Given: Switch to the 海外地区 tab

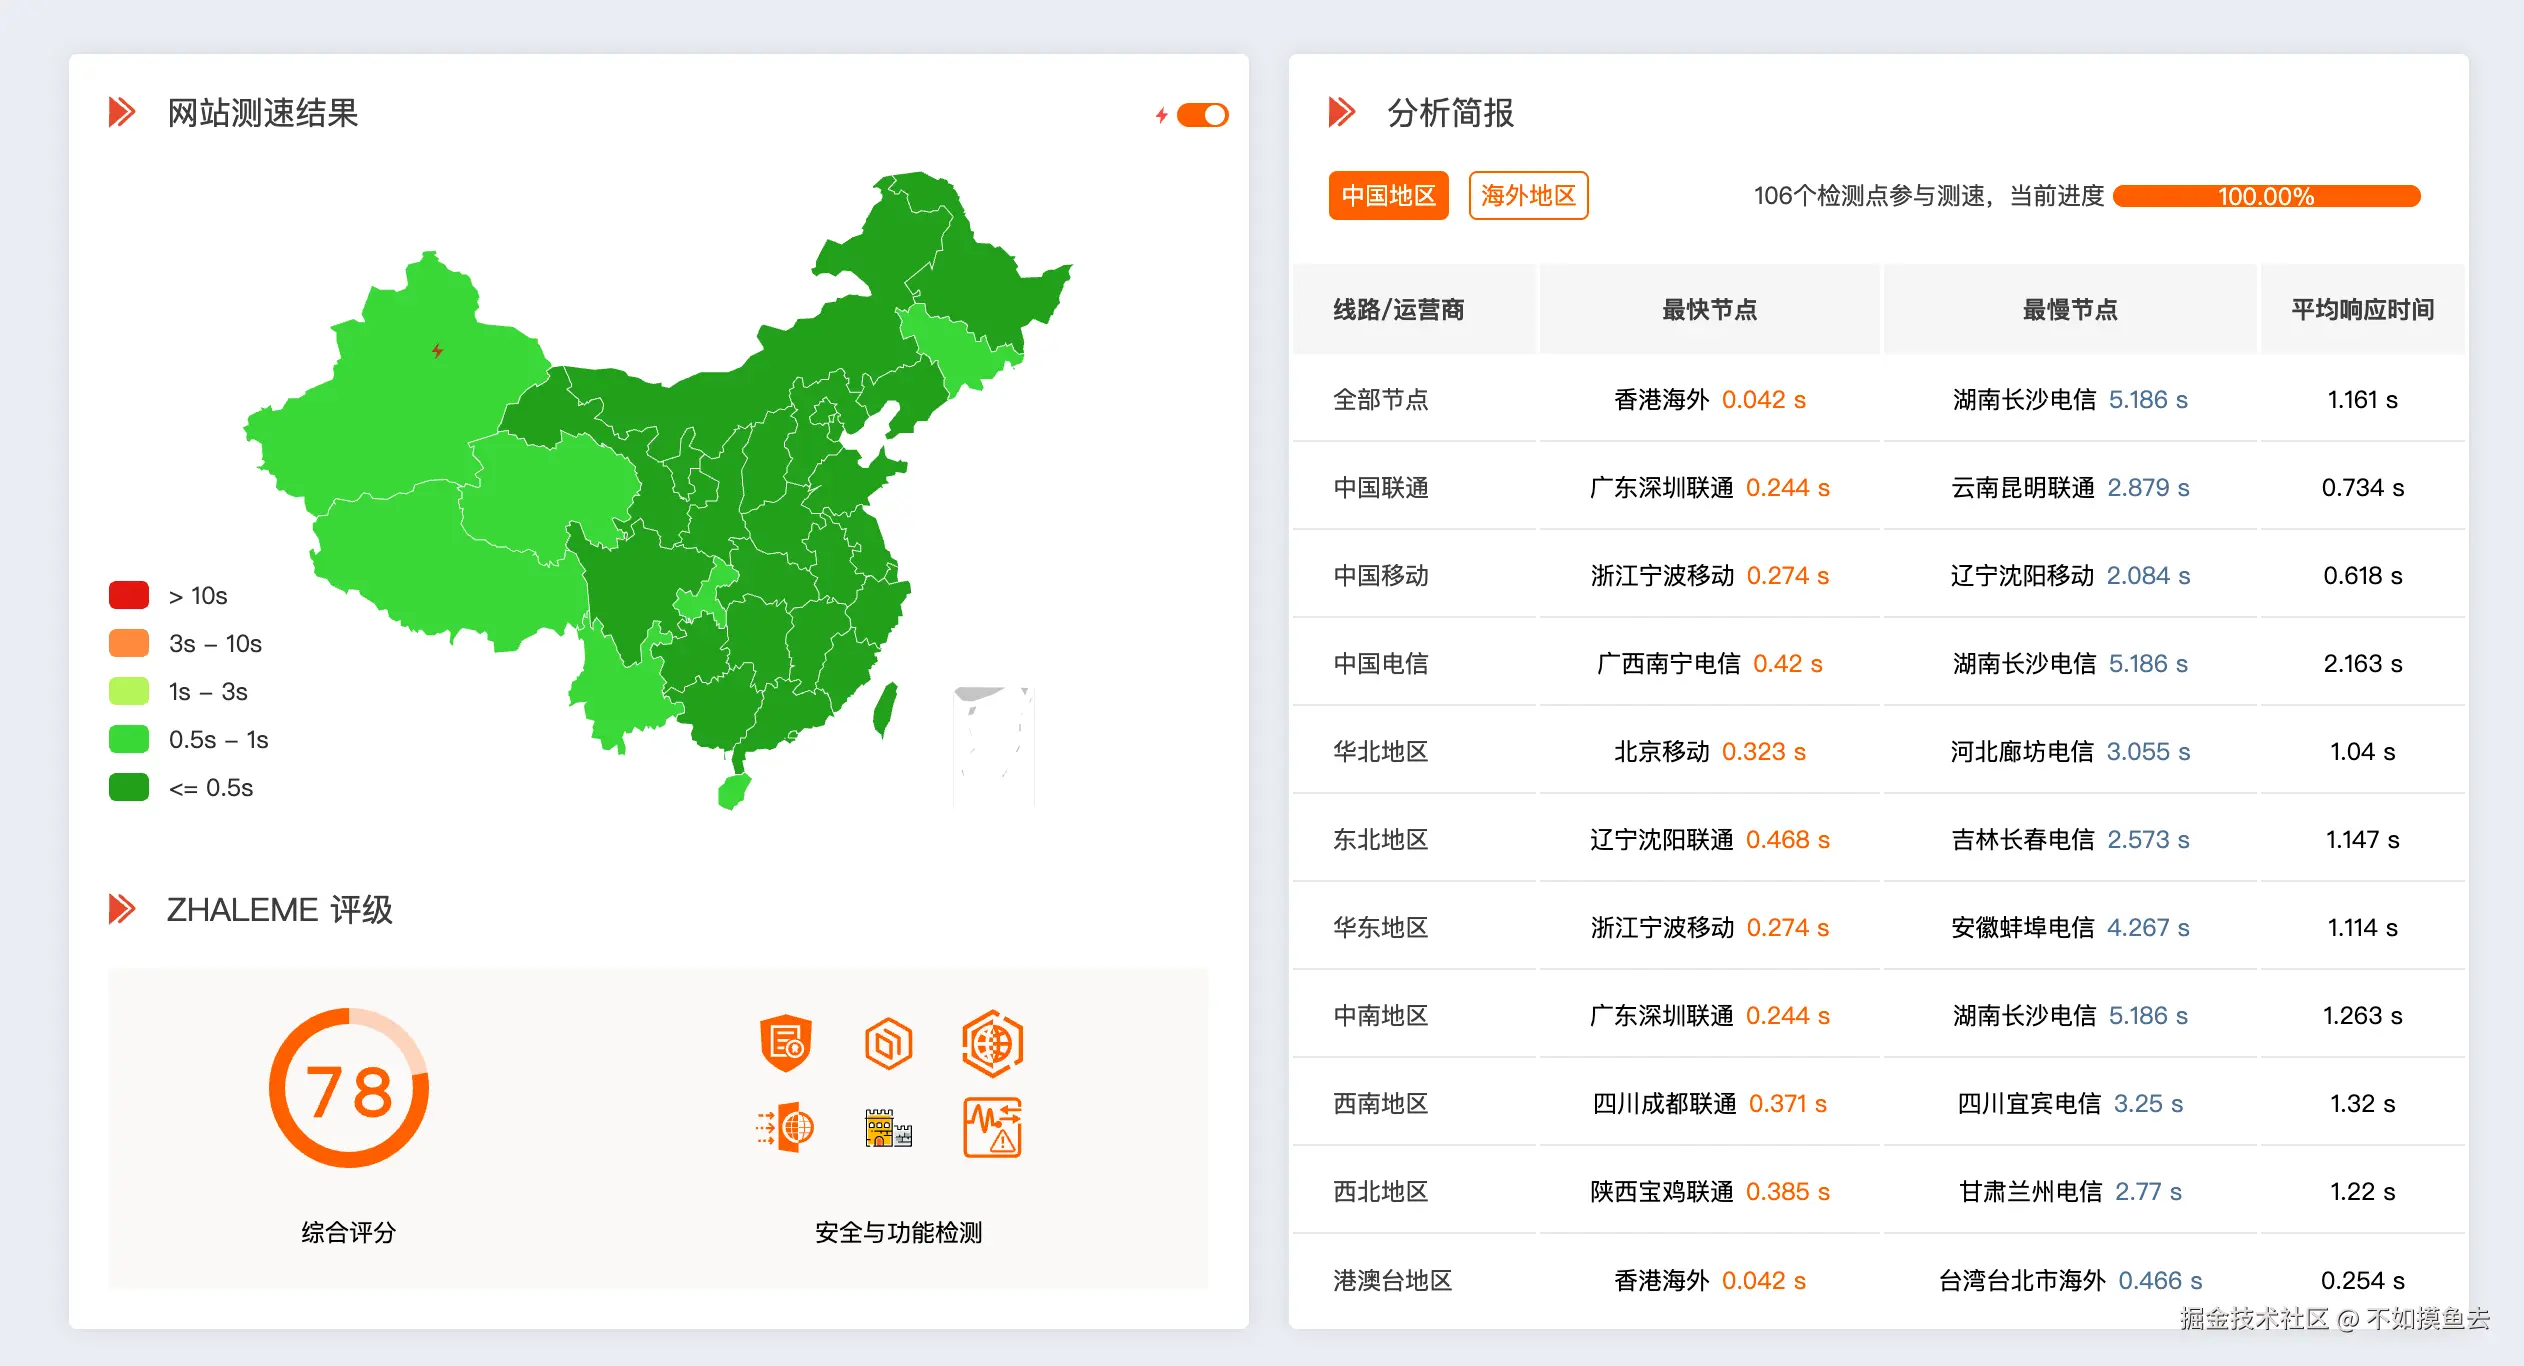Looking at the screenshot, I should point(1528,195).
